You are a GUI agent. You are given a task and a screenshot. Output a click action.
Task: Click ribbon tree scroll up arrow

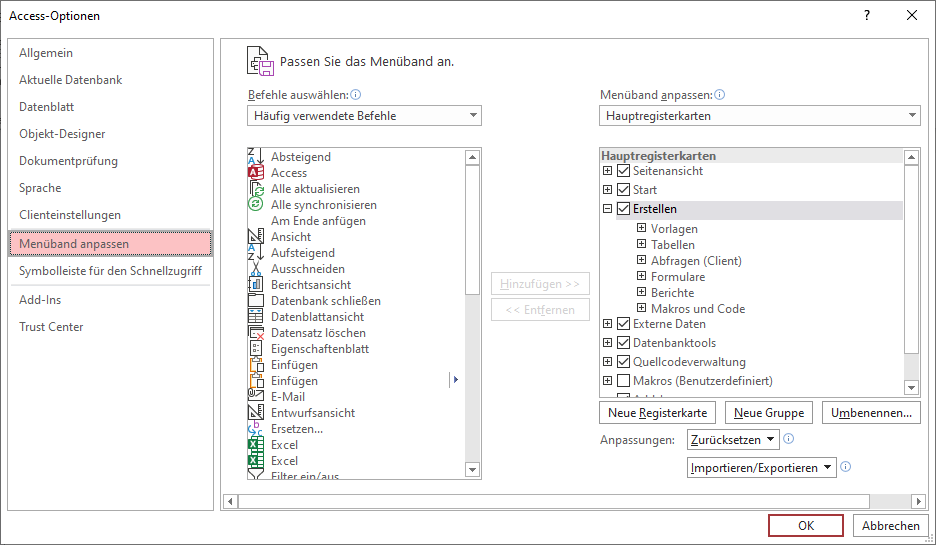point(911,158)
